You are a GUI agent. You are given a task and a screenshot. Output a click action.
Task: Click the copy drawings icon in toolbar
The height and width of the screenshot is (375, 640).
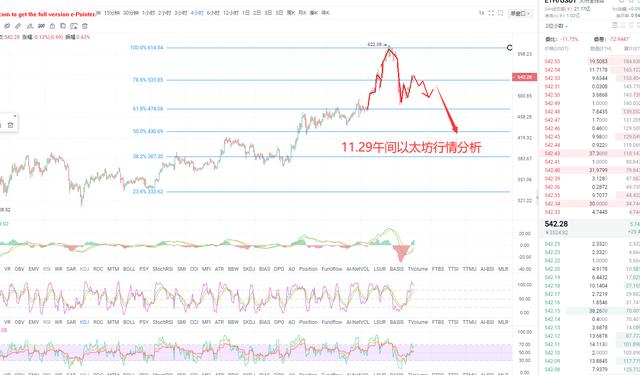point(63,26)
